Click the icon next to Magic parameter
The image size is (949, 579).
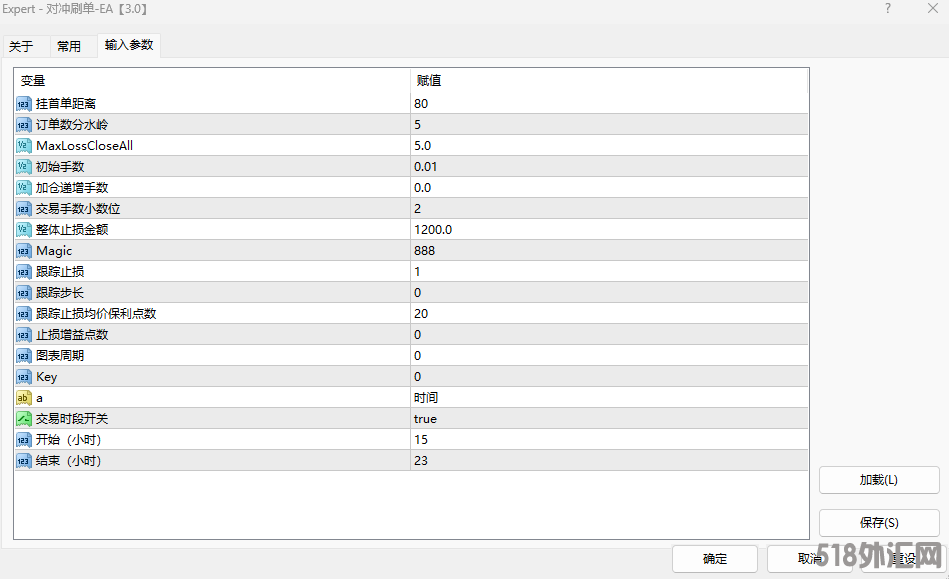(24, 251)
